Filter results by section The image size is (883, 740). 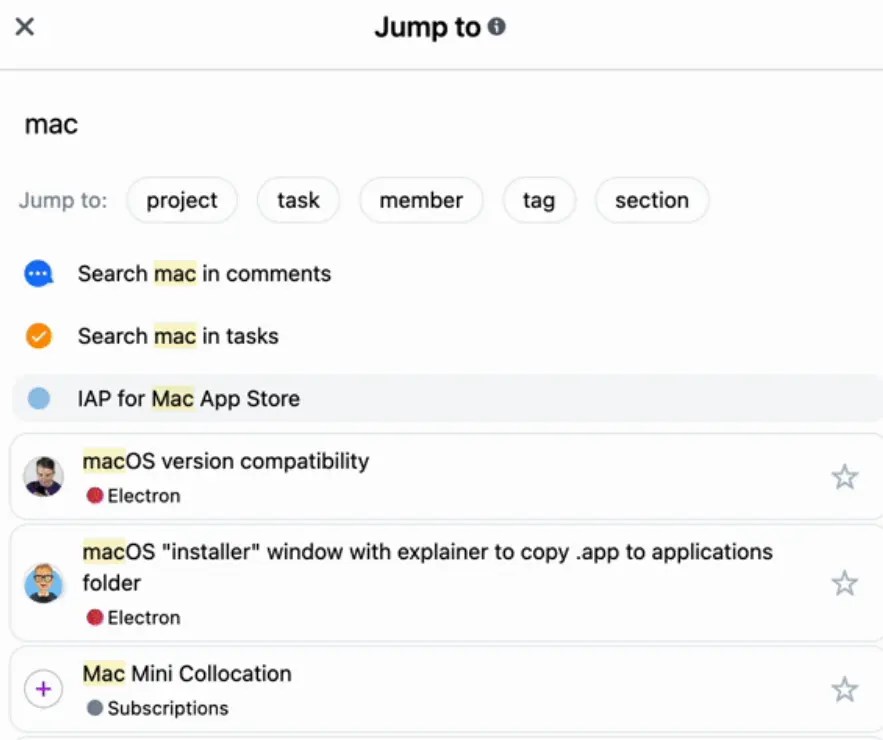pyautogui.click(x=652, y=200)
